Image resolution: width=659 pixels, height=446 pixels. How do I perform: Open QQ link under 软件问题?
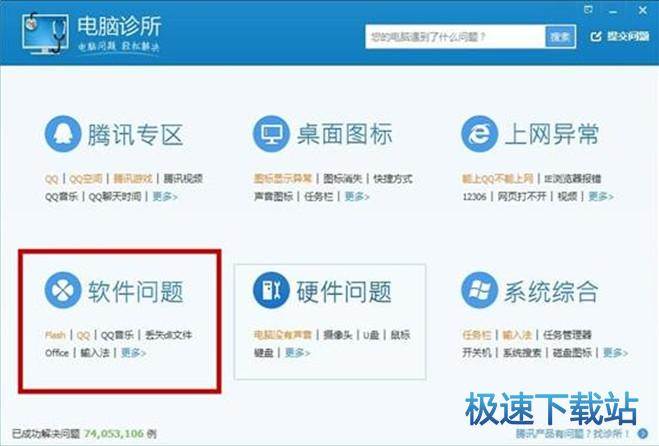click(83, 335)
